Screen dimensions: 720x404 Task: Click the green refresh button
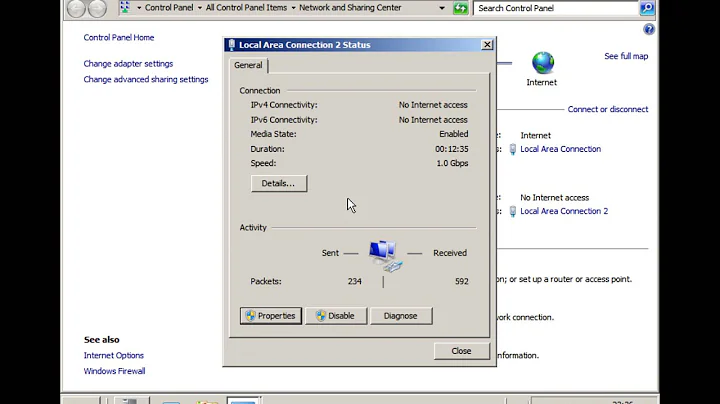pyautogui.click(x=460, y=8)
